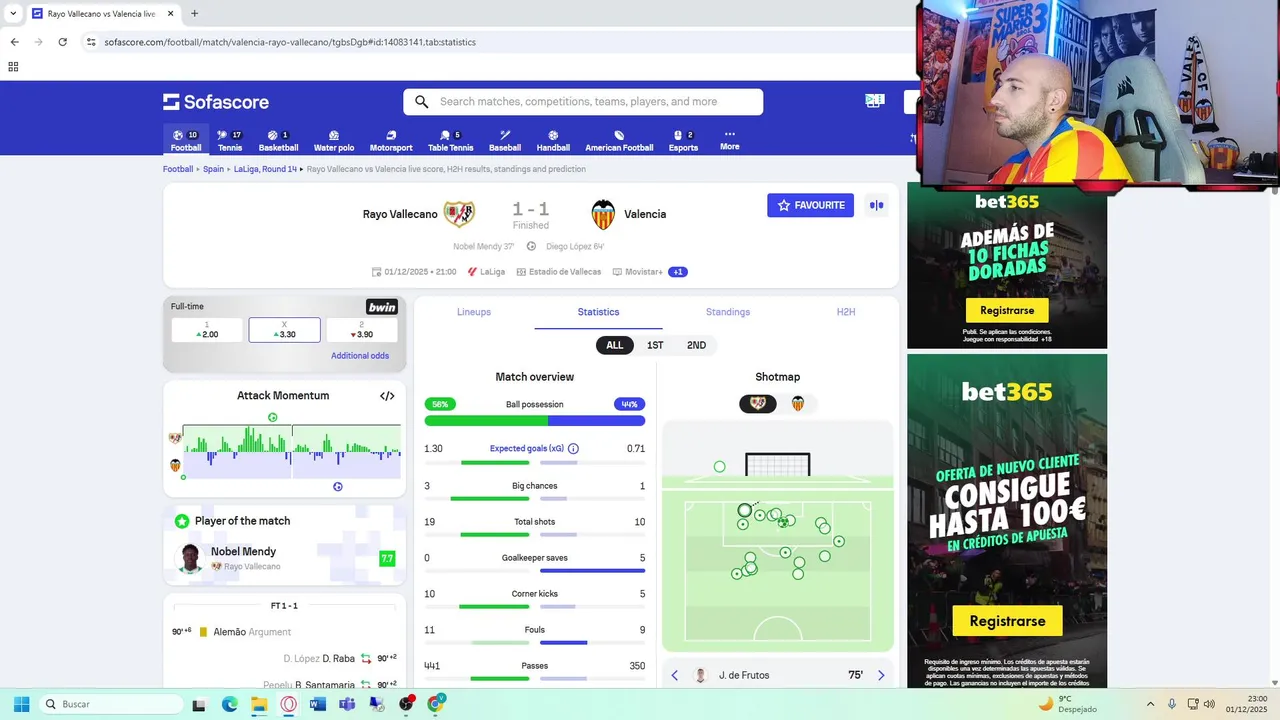This screenshot has width=1280, height=720.
Task: Open the Esports section
Action: pos(683,140)
